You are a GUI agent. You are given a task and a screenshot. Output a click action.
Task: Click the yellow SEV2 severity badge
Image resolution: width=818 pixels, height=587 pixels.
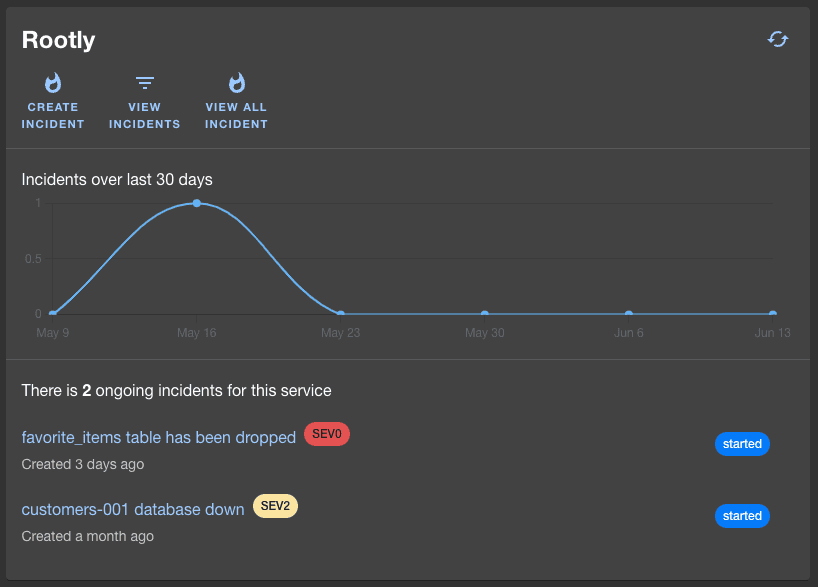click(x=275, y=506)
